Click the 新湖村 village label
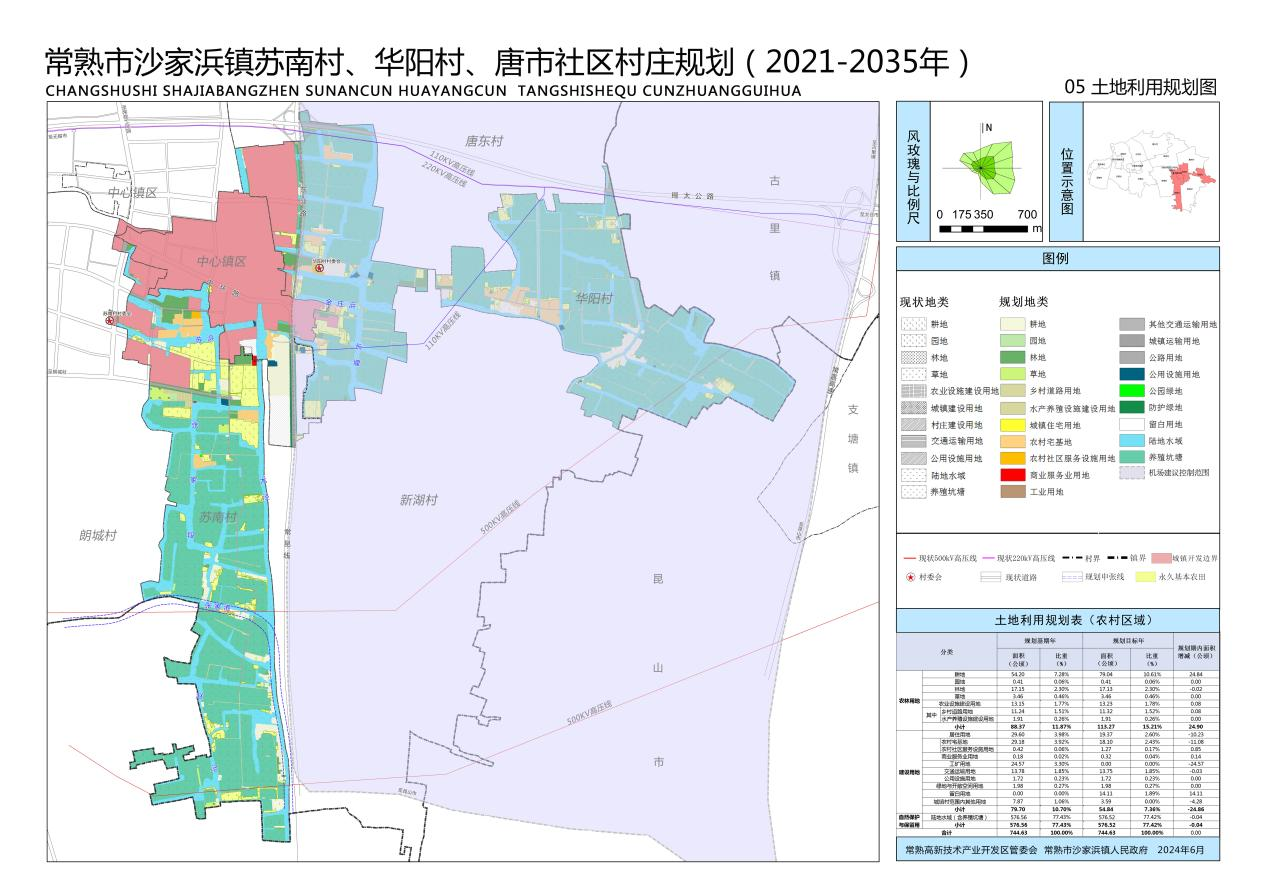 (418, 499)
